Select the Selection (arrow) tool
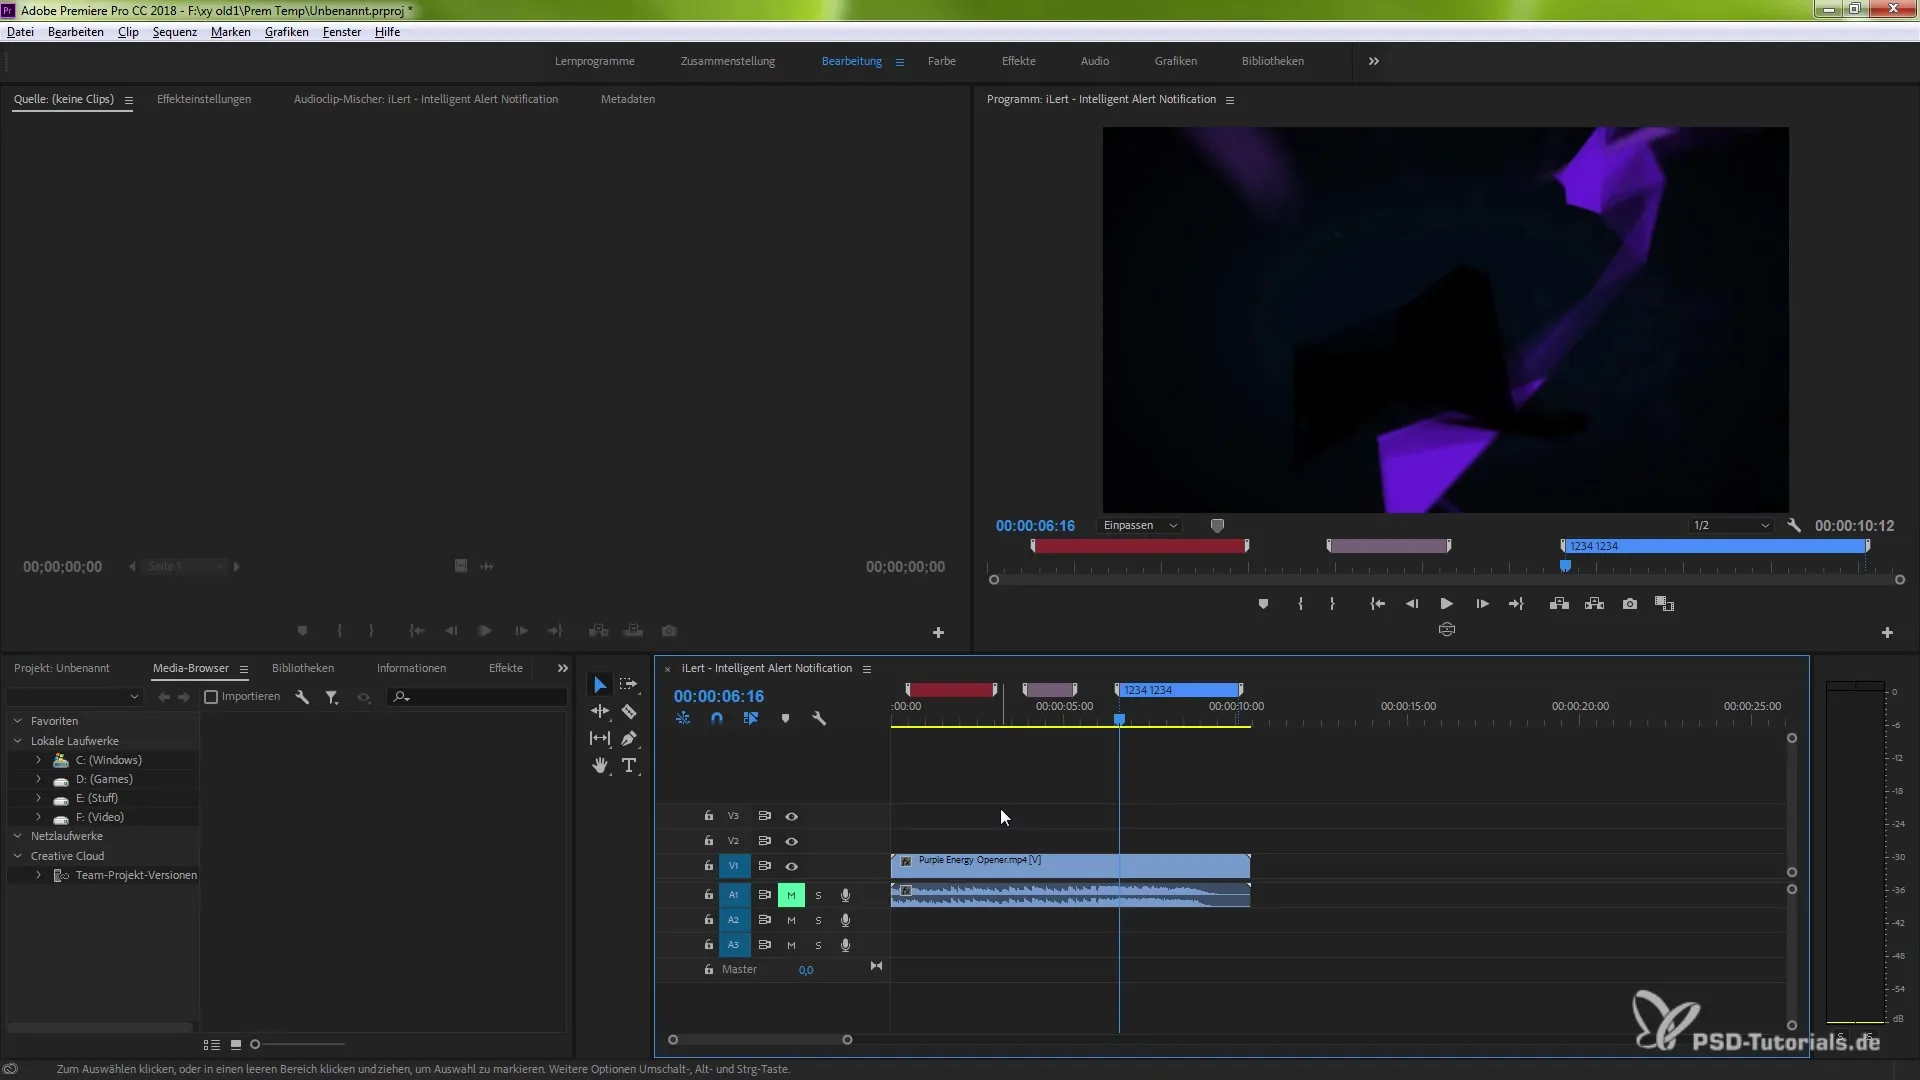The image size is (1920, 1080). pos(599,685)
